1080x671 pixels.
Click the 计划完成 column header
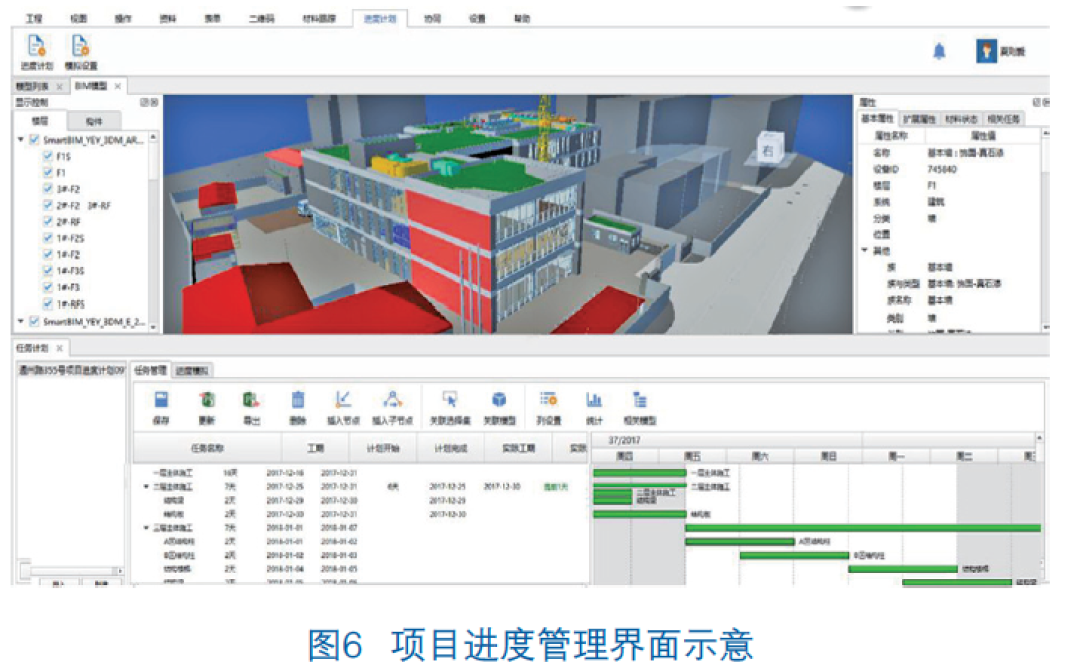450,448
